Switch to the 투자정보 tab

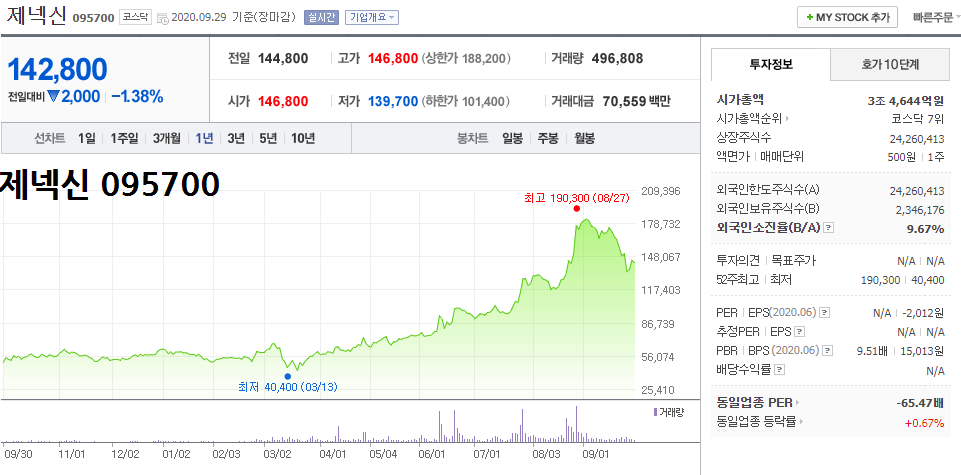point(771,64)
